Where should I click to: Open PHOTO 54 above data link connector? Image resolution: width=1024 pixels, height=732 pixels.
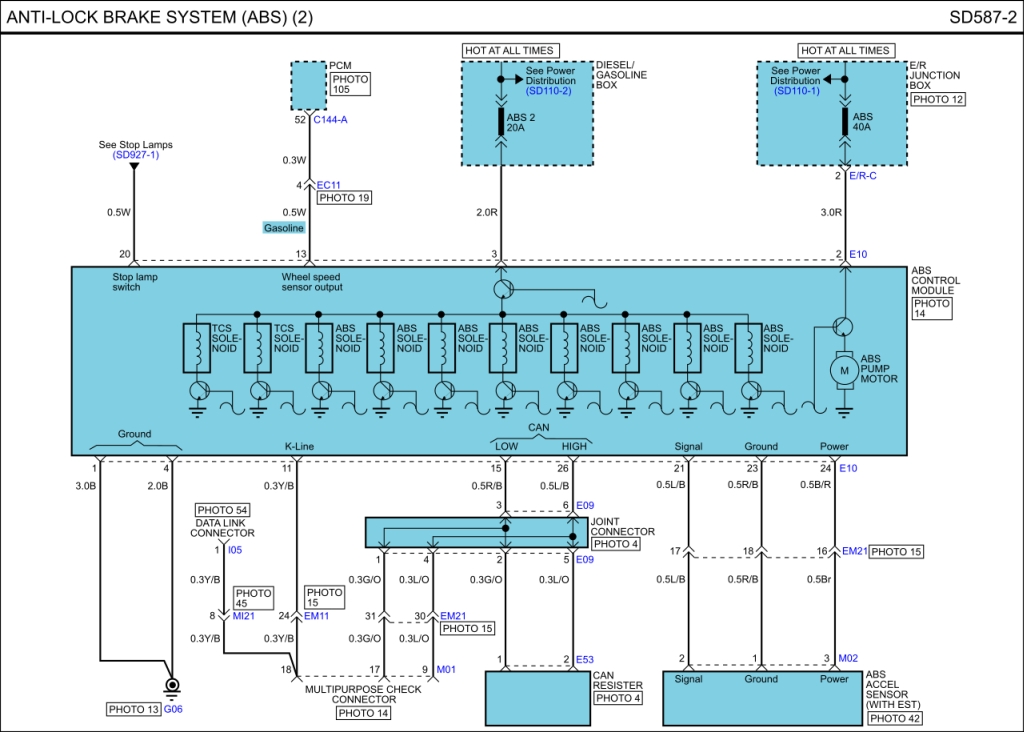tap(222, 510)
